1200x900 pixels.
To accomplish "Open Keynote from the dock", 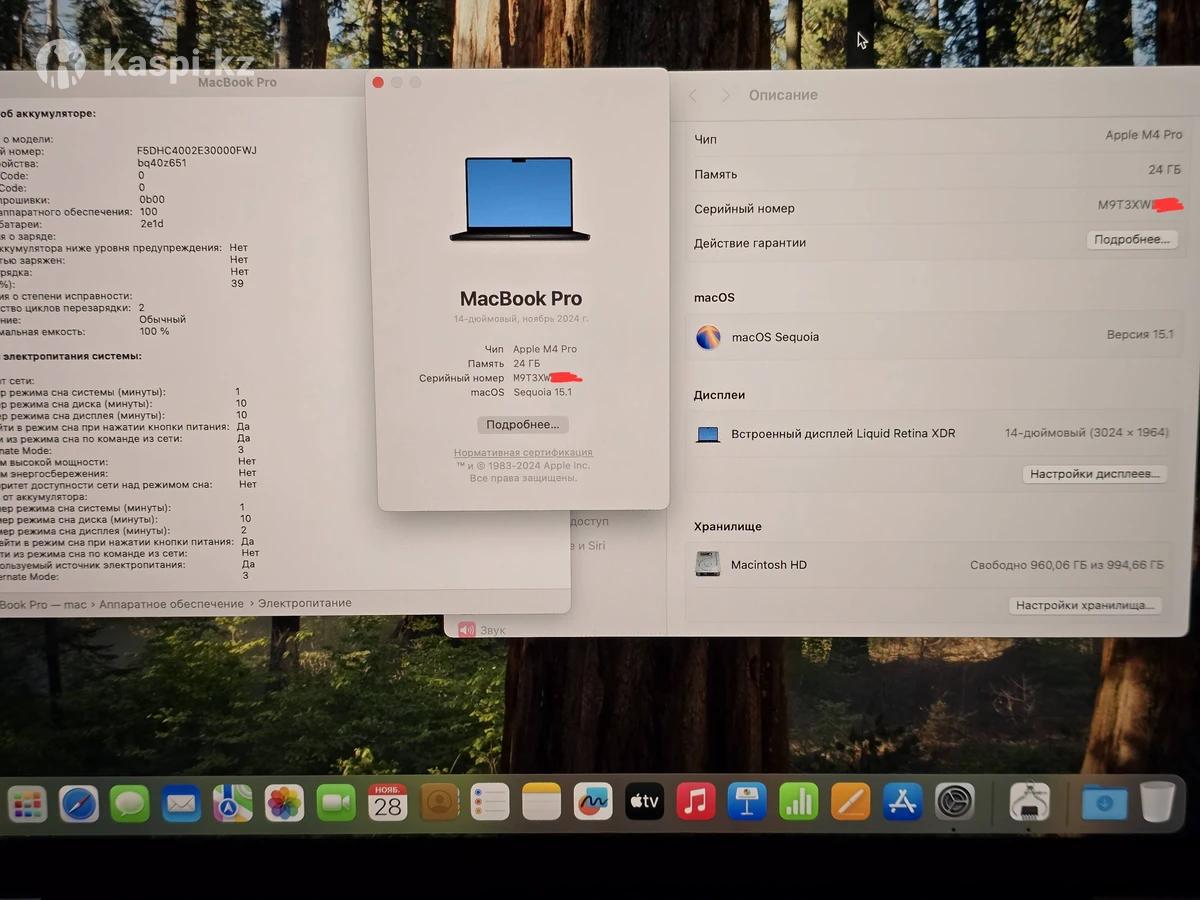I will 747,802.
